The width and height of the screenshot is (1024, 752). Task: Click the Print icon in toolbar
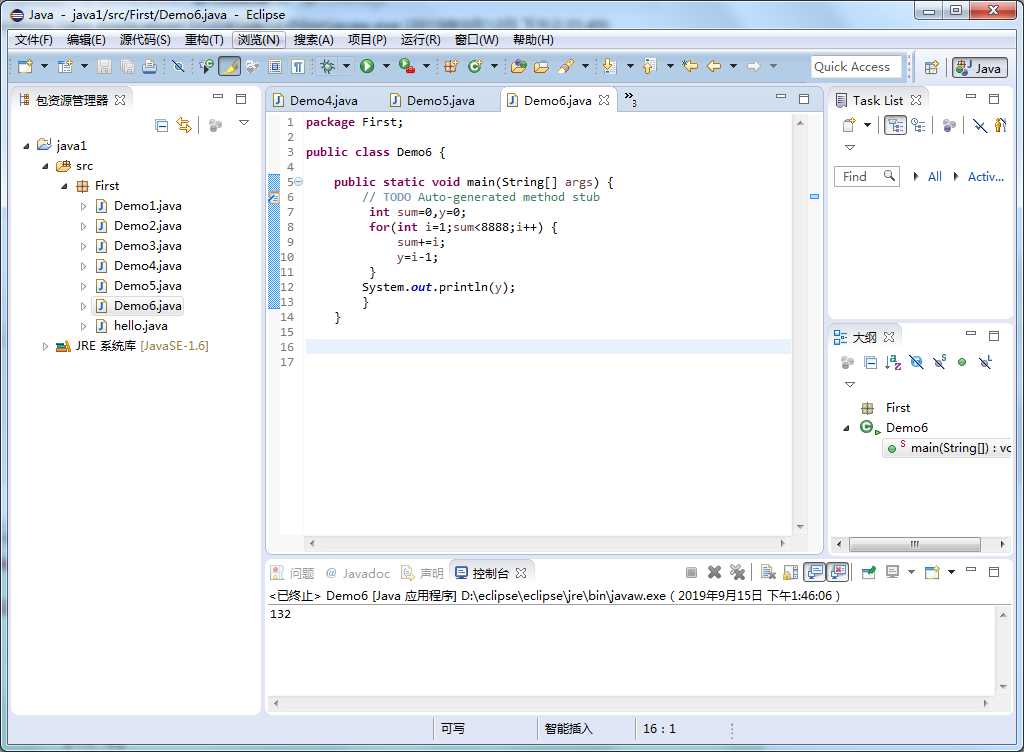click(x=150, y=66)
